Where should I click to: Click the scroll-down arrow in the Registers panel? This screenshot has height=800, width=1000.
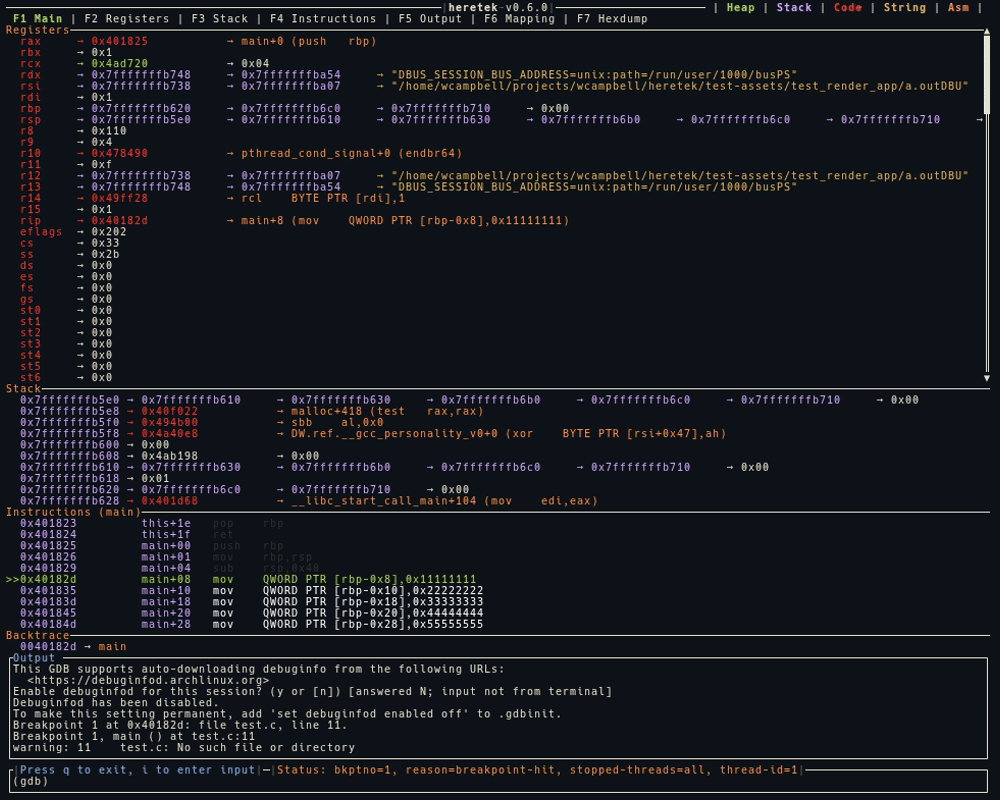pos(988,378)
